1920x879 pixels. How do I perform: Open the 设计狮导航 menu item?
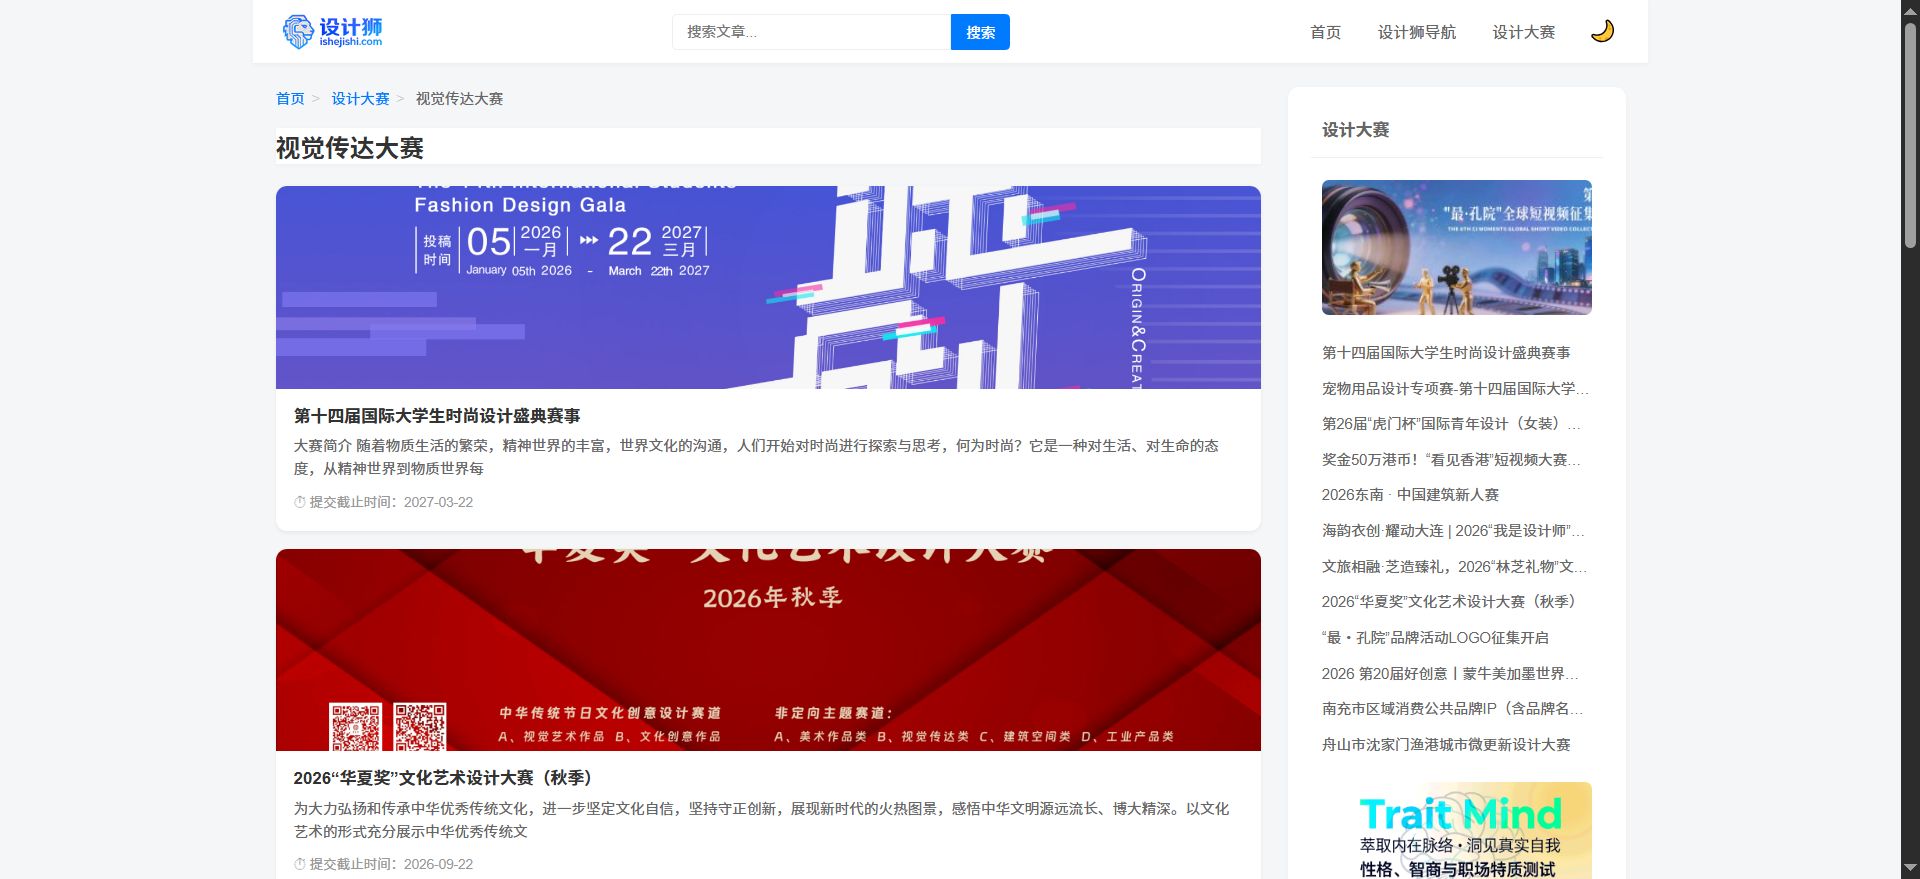pos(1416,32)
